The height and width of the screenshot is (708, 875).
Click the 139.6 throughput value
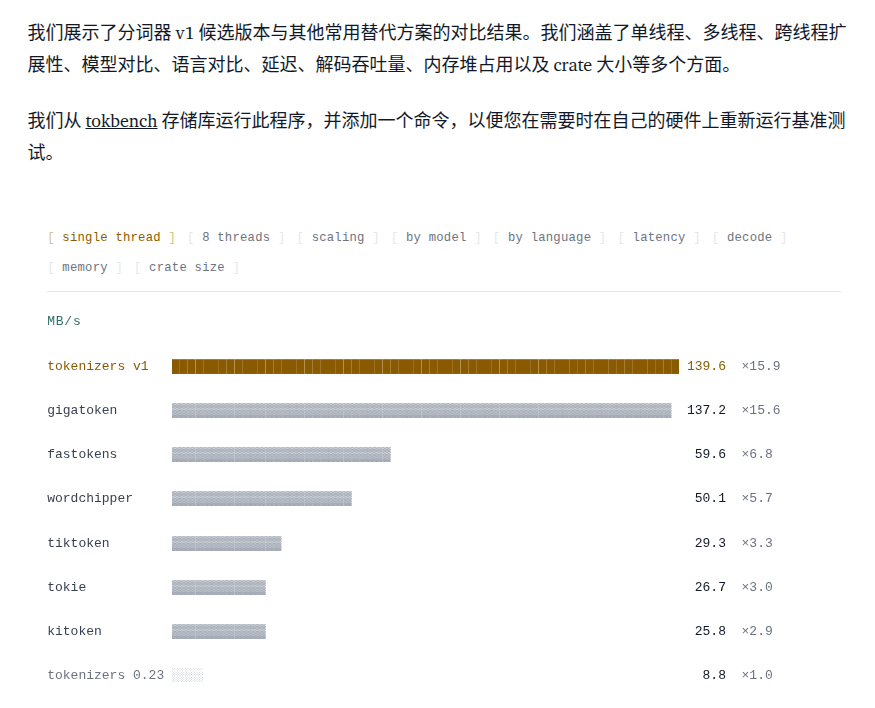706,366
